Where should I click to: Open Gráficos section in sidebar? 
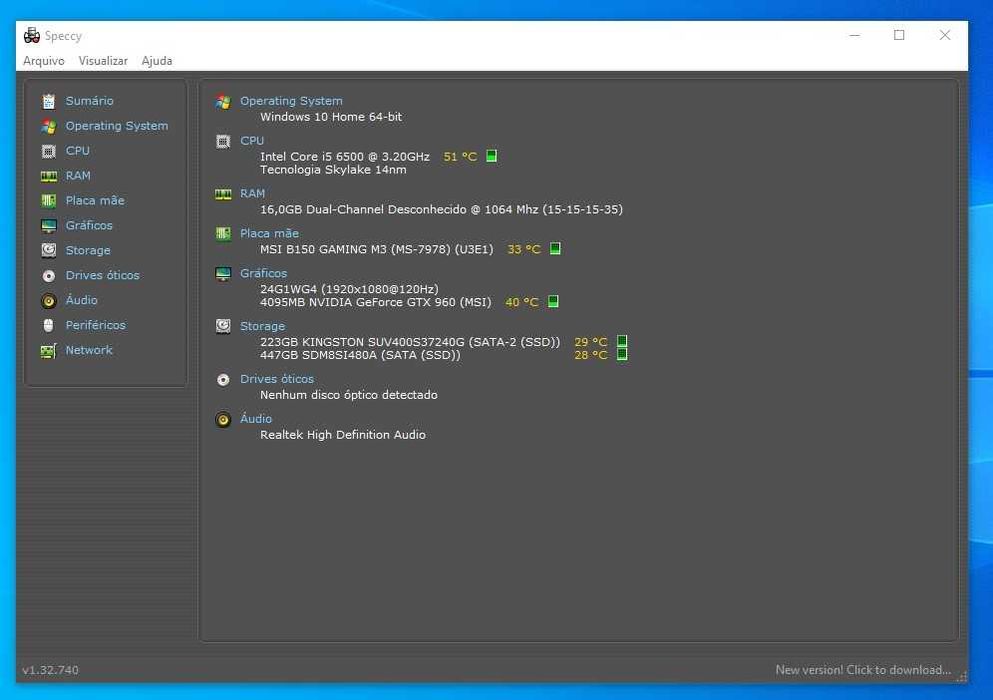(x=89, y=225)
